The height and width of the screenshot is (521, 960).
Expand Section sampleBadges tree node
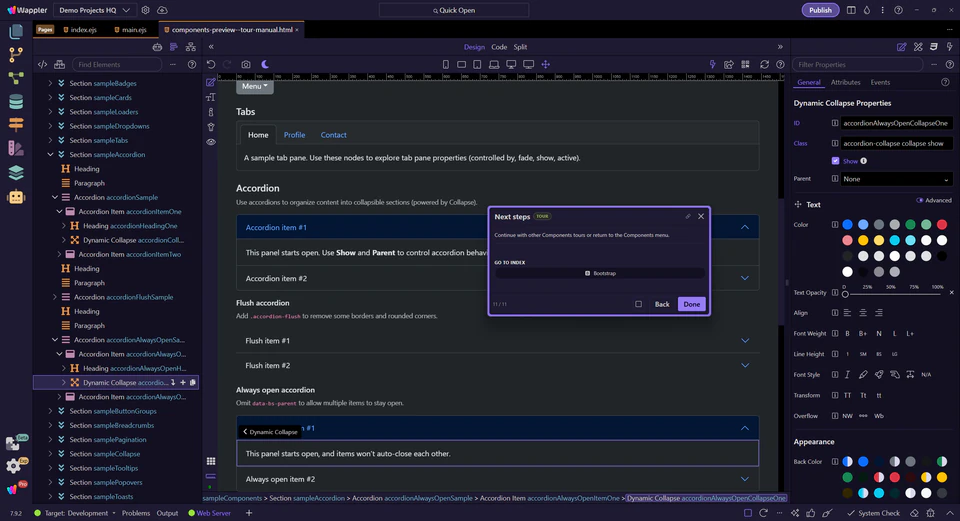50,83
